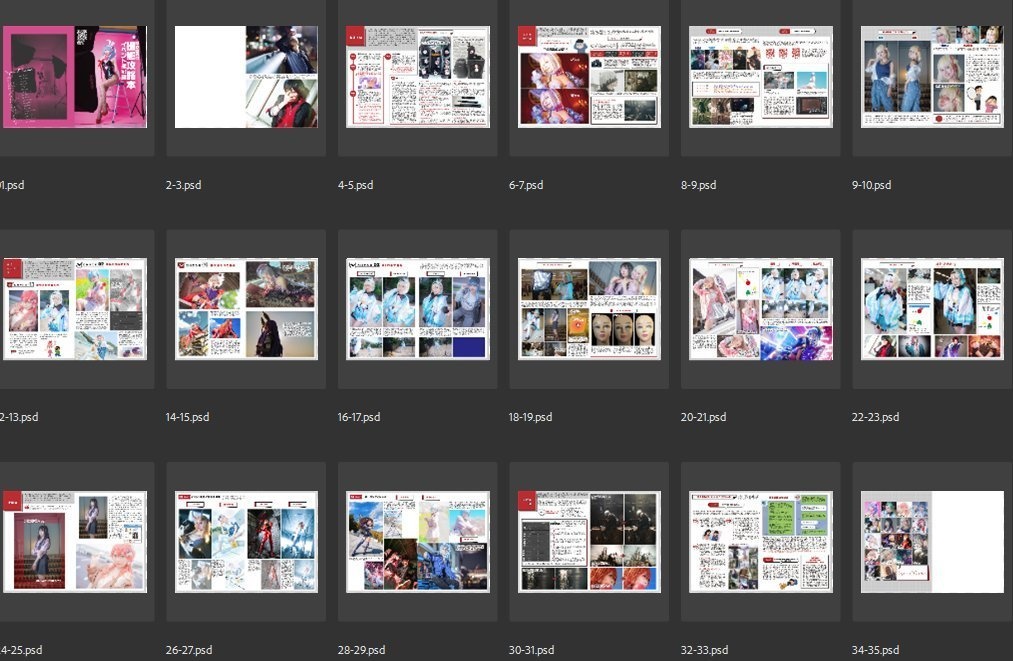The height and width of the screenshot is (661, 1013).
Task: Click the file name 2-3.psd
Action: click(x=183, y=185)
